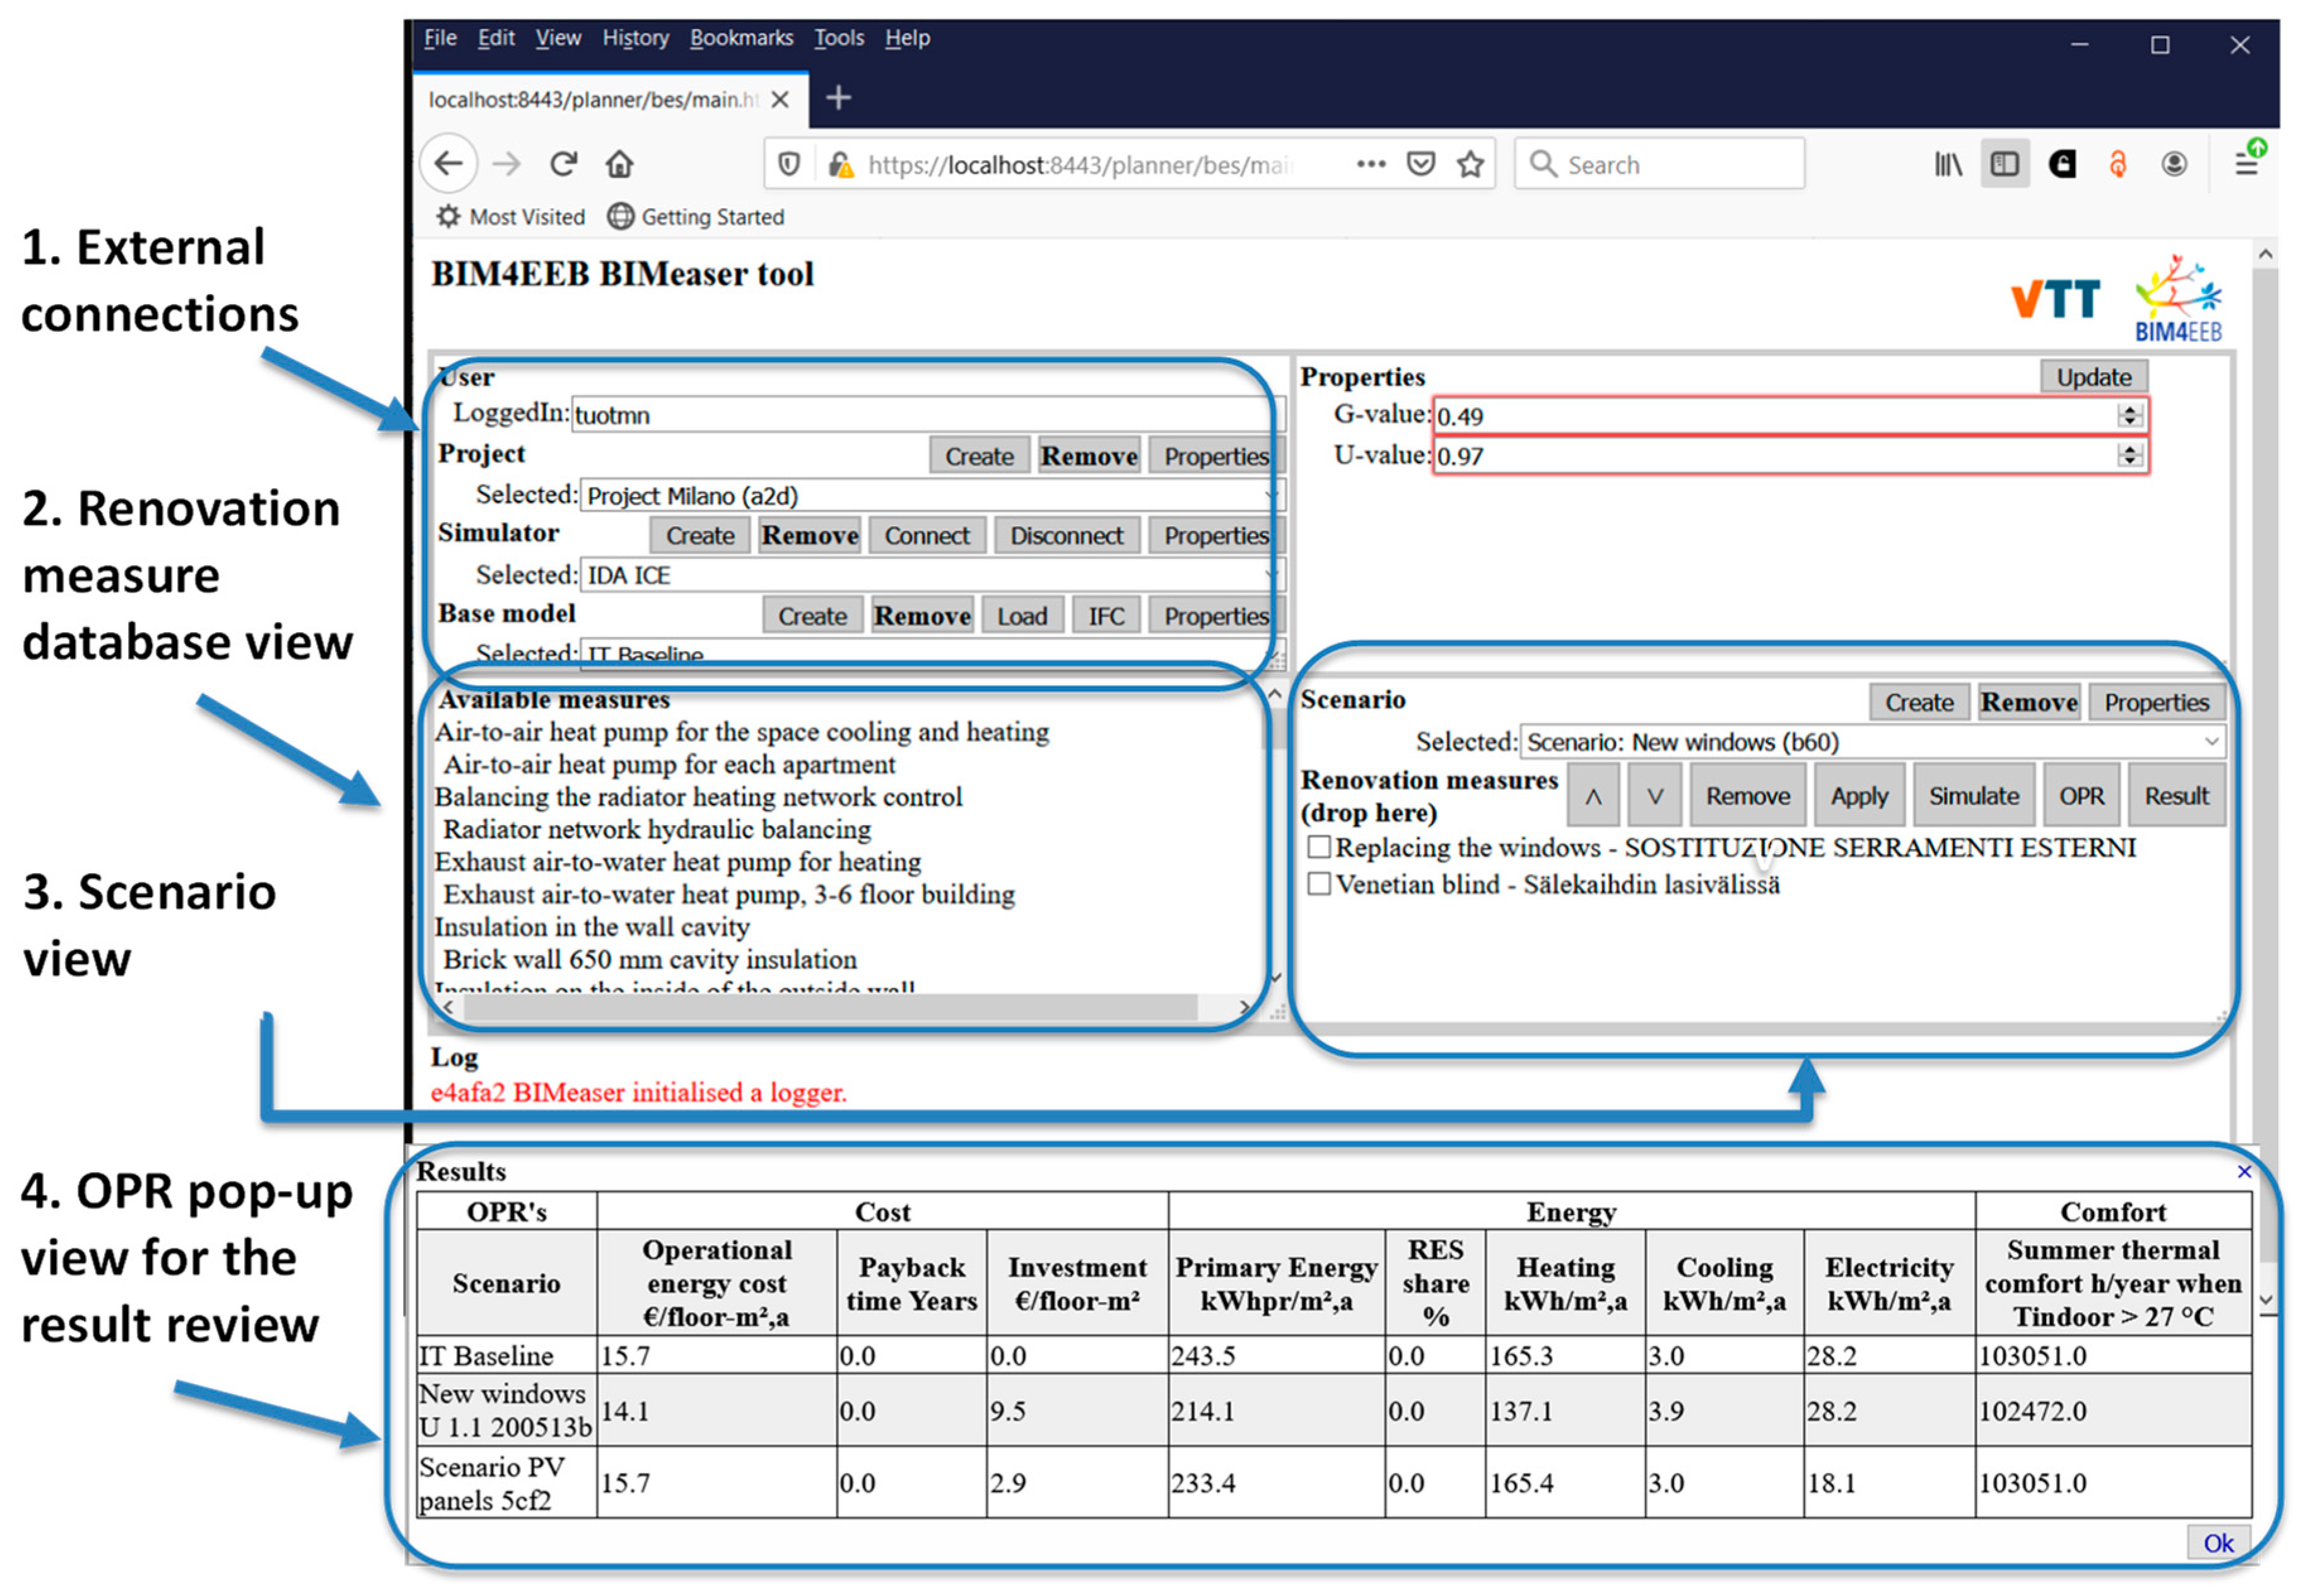The width and height of the screenshot is (2301, 1596).
Task: Click the G-value spinner stepper arrows
Action: pyautogui.click(x=2129, y=415)
